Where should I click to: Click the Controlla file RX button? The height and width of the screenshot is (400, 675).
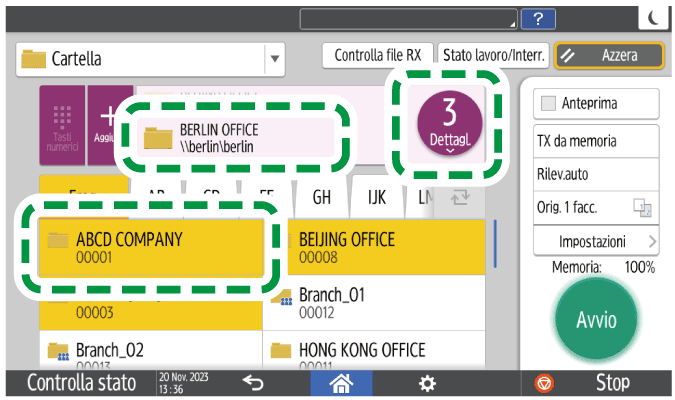coord(377,56)
